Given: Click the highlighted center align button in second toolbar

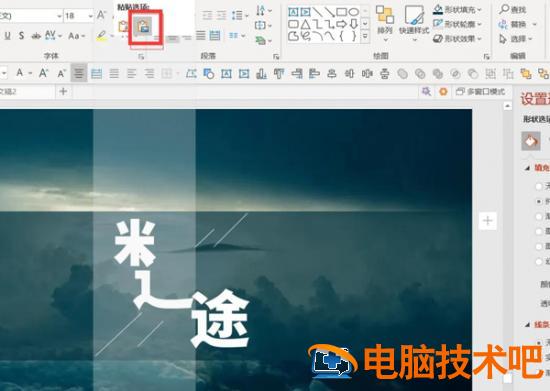Looking at the screenshot, I should click(79, 73).
